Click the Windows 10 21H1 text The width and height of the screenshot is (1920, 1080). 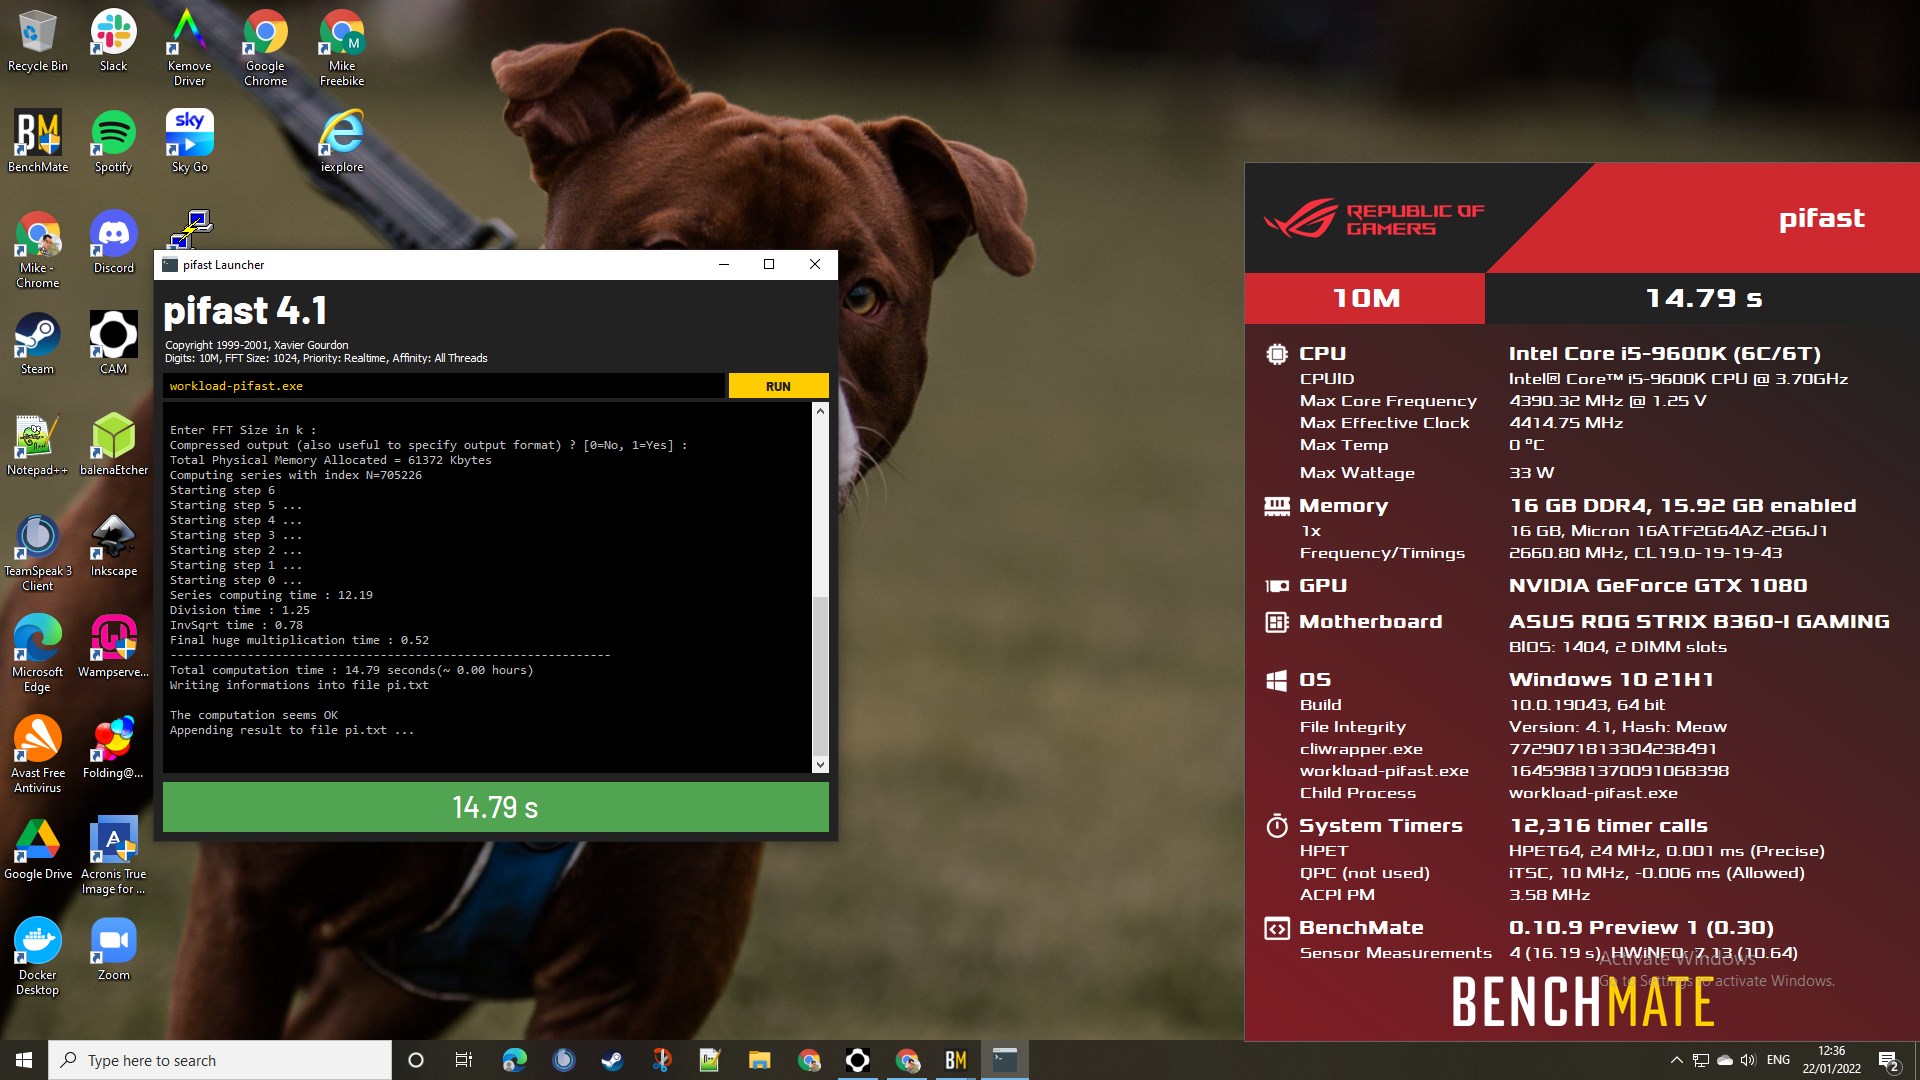1611,679
